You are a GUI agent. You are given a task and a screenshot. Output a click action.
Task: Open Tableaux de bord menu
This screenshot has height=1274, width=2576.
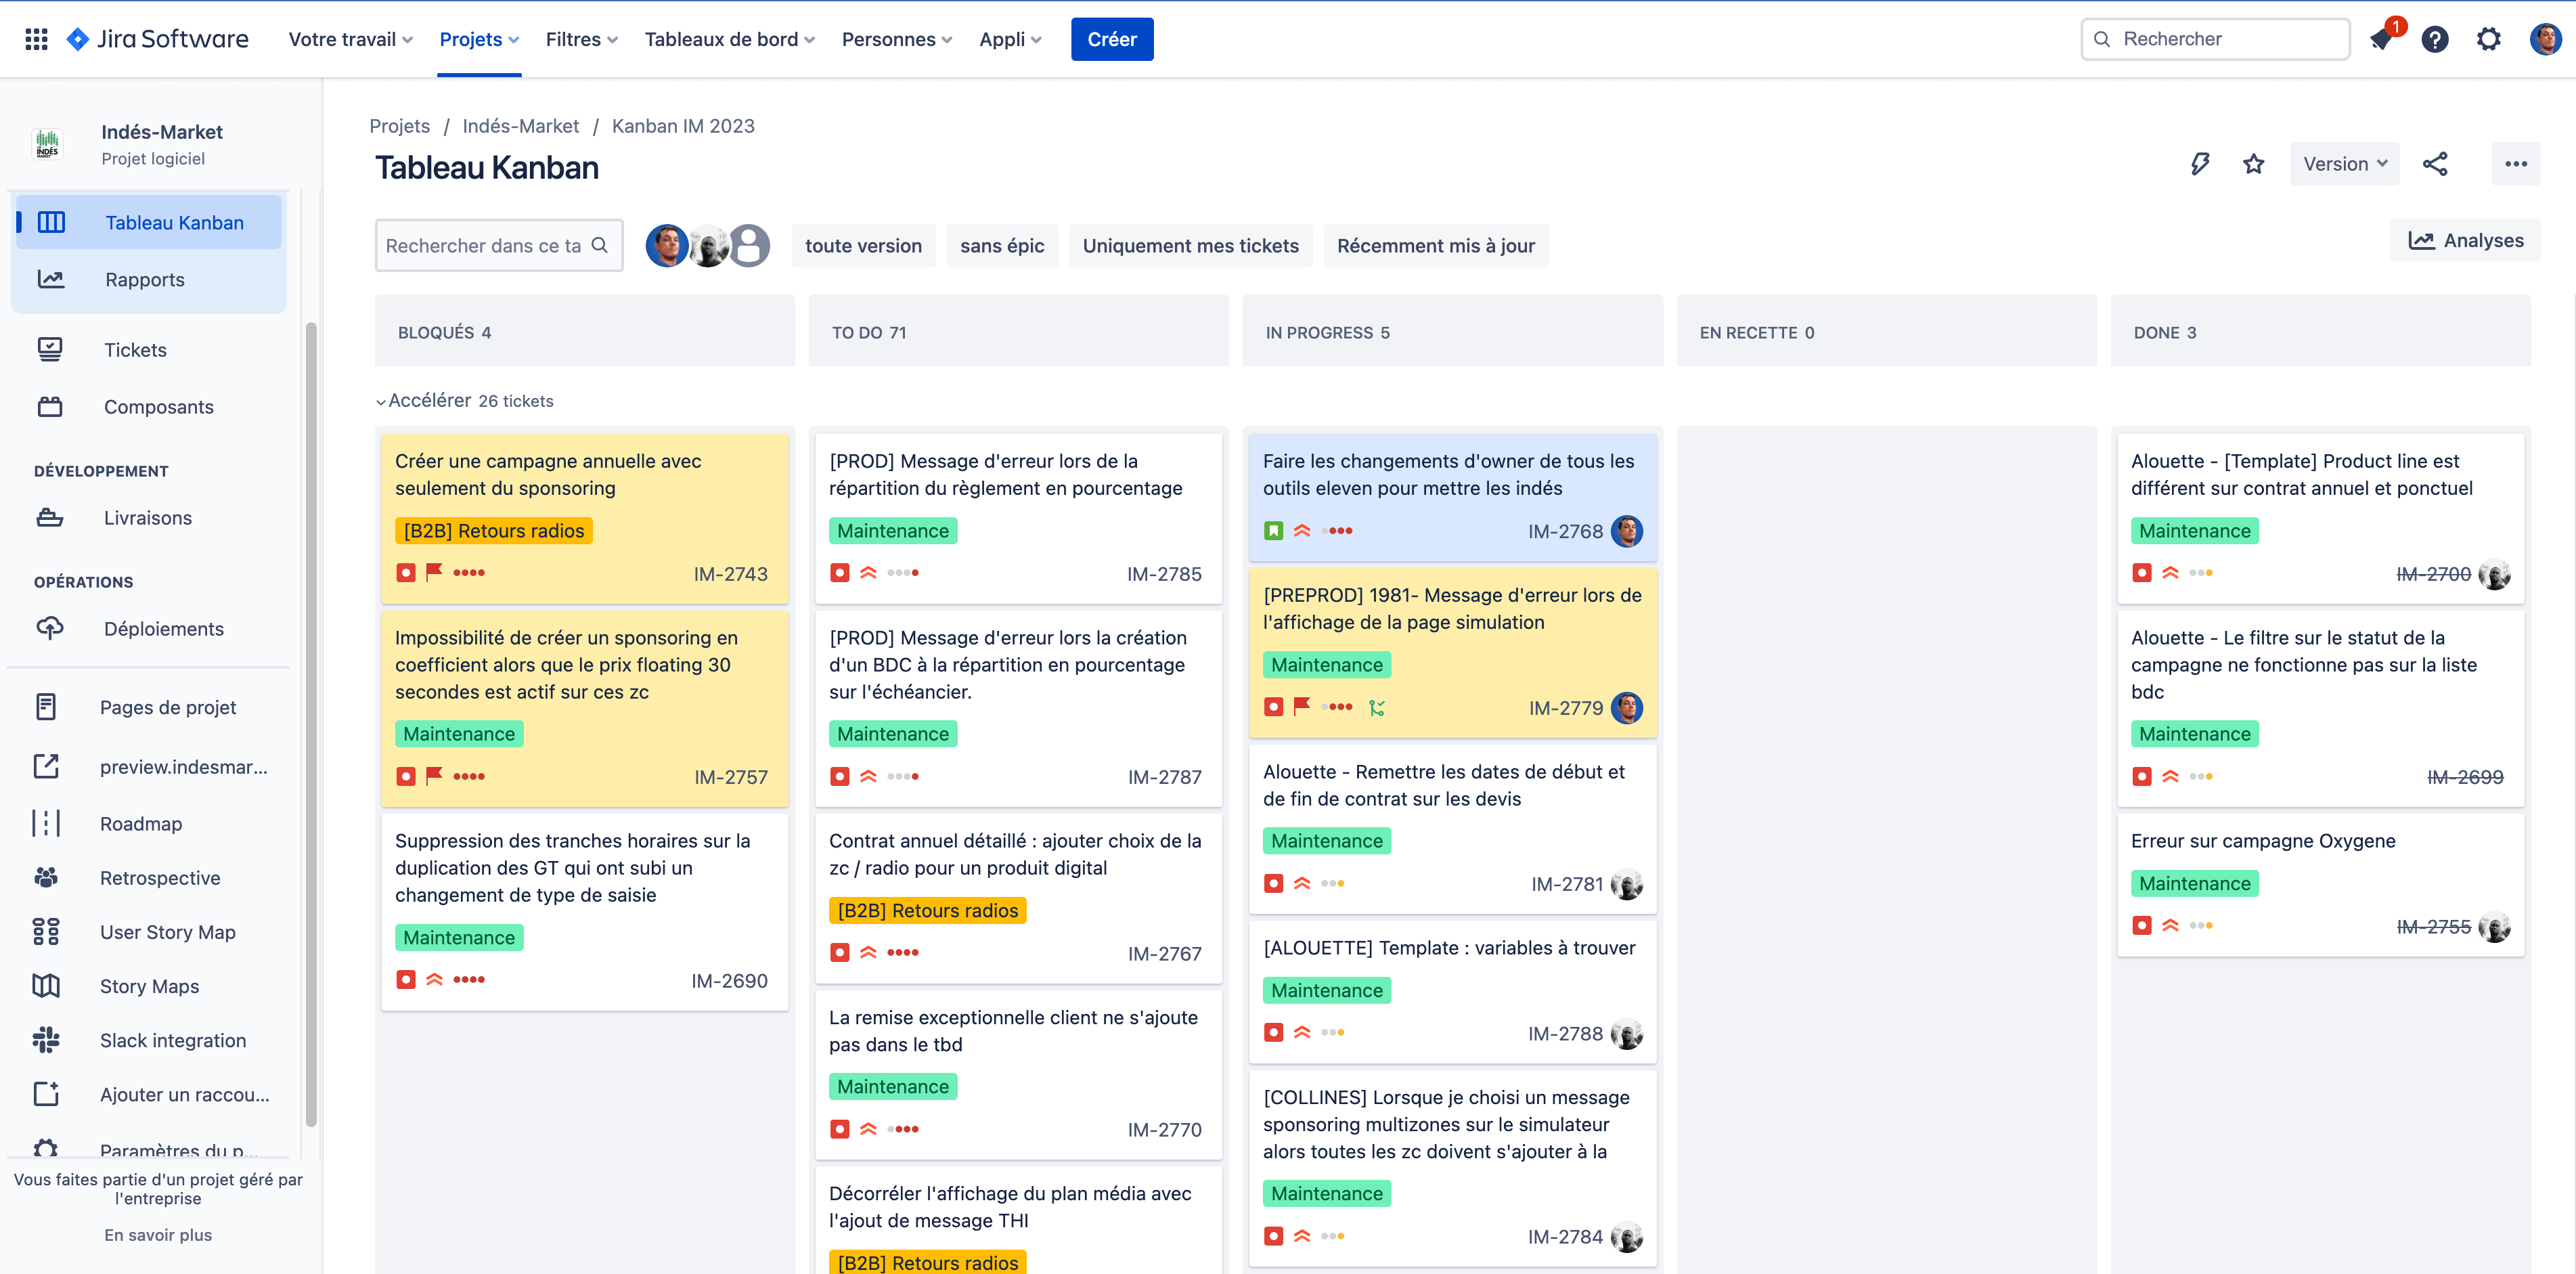729,39
